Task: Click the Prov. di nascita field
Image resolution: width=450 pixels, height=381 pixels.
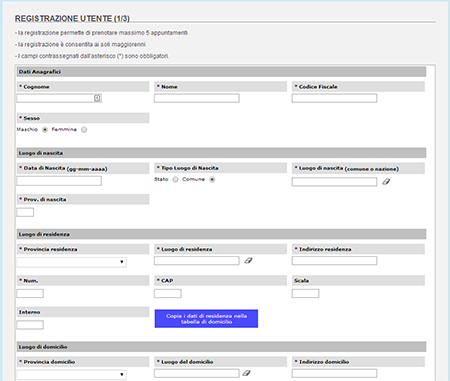Action: [x=25, y=212]
